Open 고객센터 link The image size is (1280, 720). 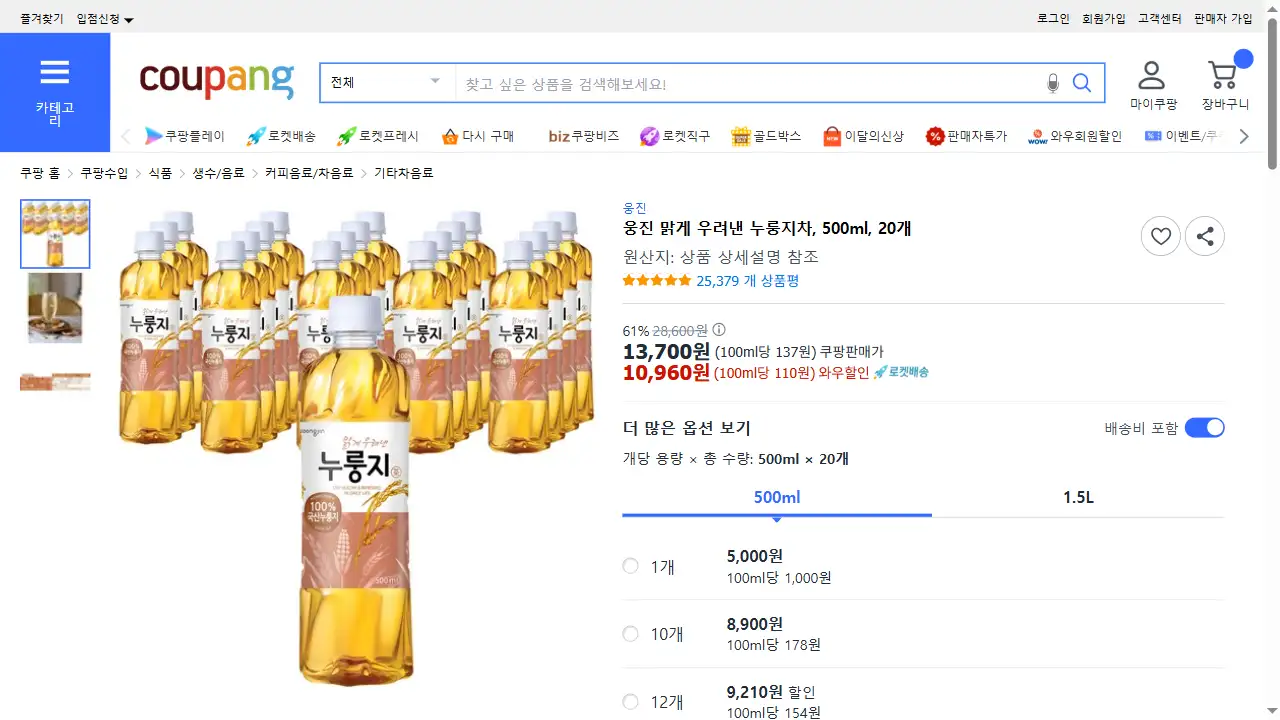1160,19
